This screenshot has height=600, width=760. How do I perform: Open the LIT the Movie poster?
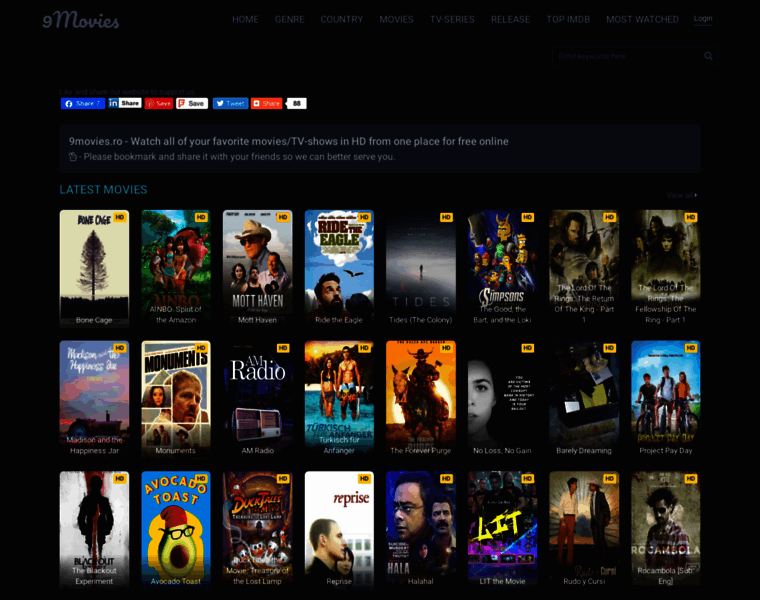[x=502, y=530]
